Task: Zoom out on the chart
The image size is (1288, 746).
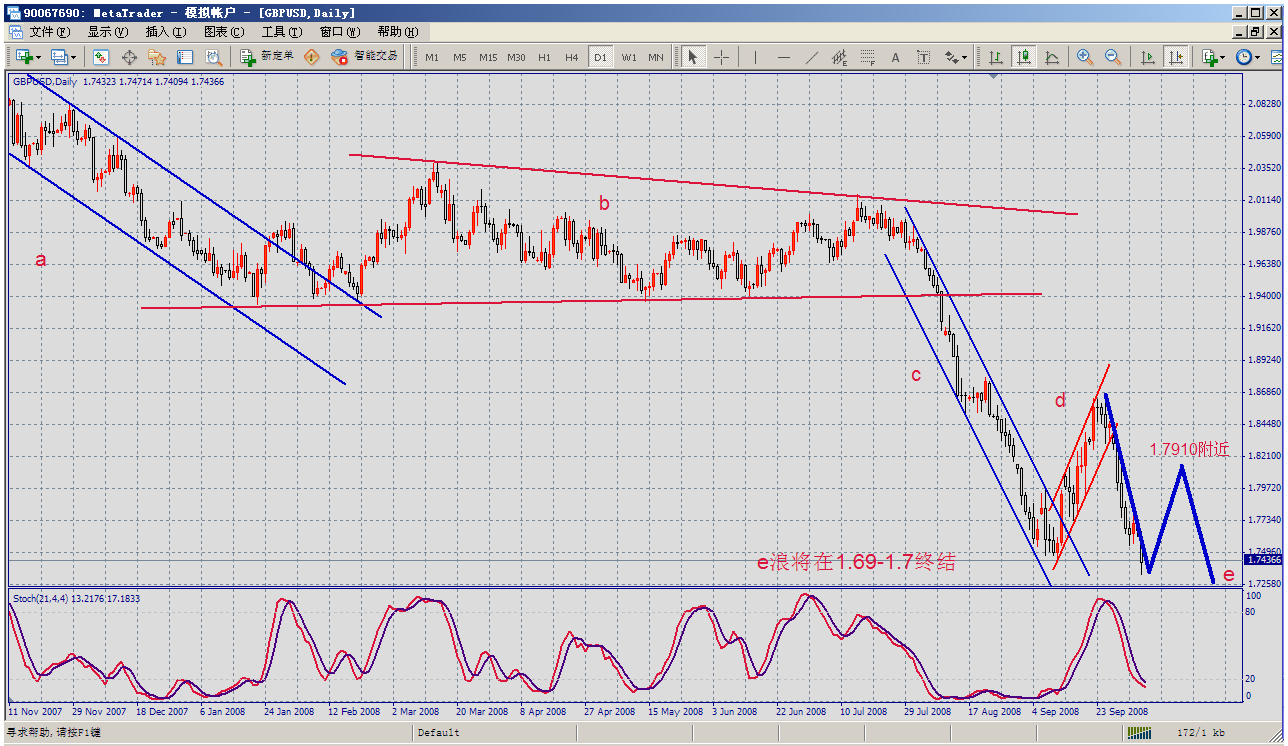Action: [x=1113, y=57]
